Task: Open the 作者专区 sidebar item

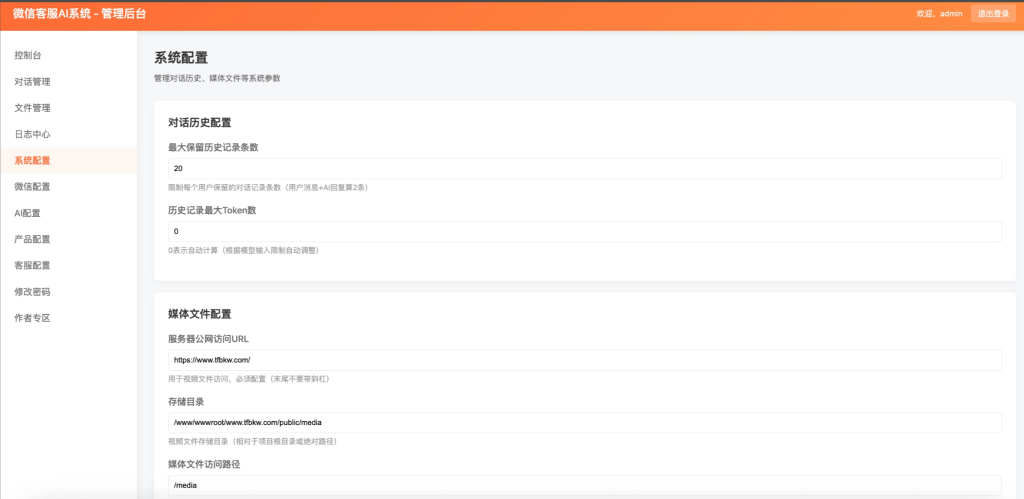Action: point(32,318)
